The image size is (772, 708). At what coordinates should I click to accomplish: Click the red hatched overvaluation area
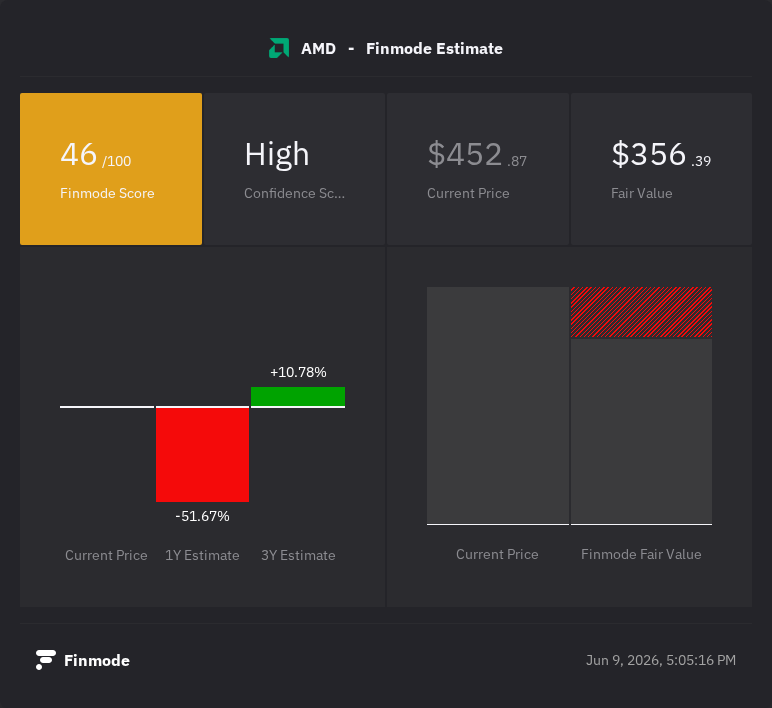[x=642, y=312]
